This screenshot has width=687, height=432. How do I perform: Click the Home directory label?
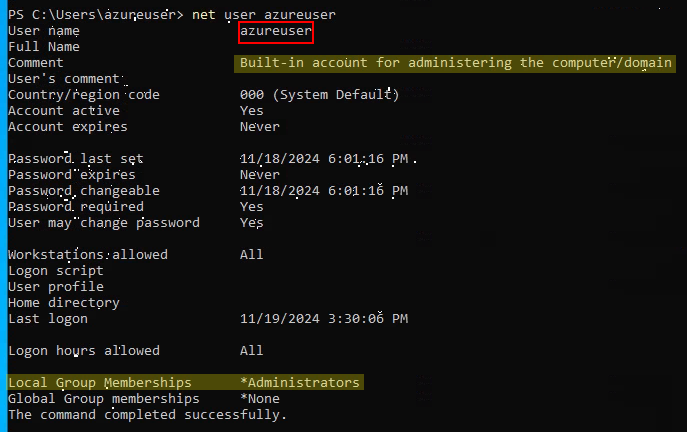[x=64, y=303]
